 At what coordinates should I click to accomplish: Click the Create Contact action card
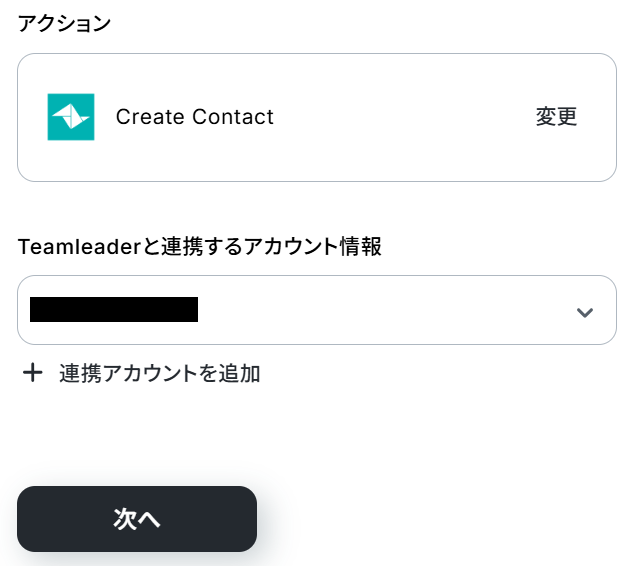316,117
